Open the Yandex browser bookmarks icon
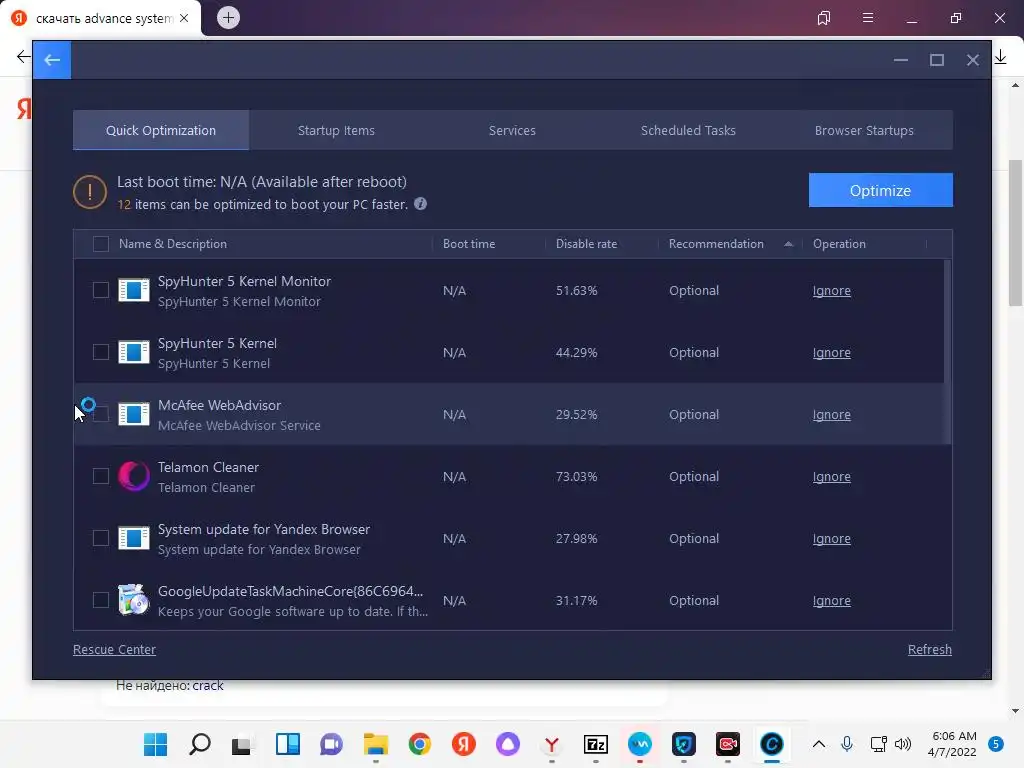Screen dimensions: 1024x768 tap(824, 18)
